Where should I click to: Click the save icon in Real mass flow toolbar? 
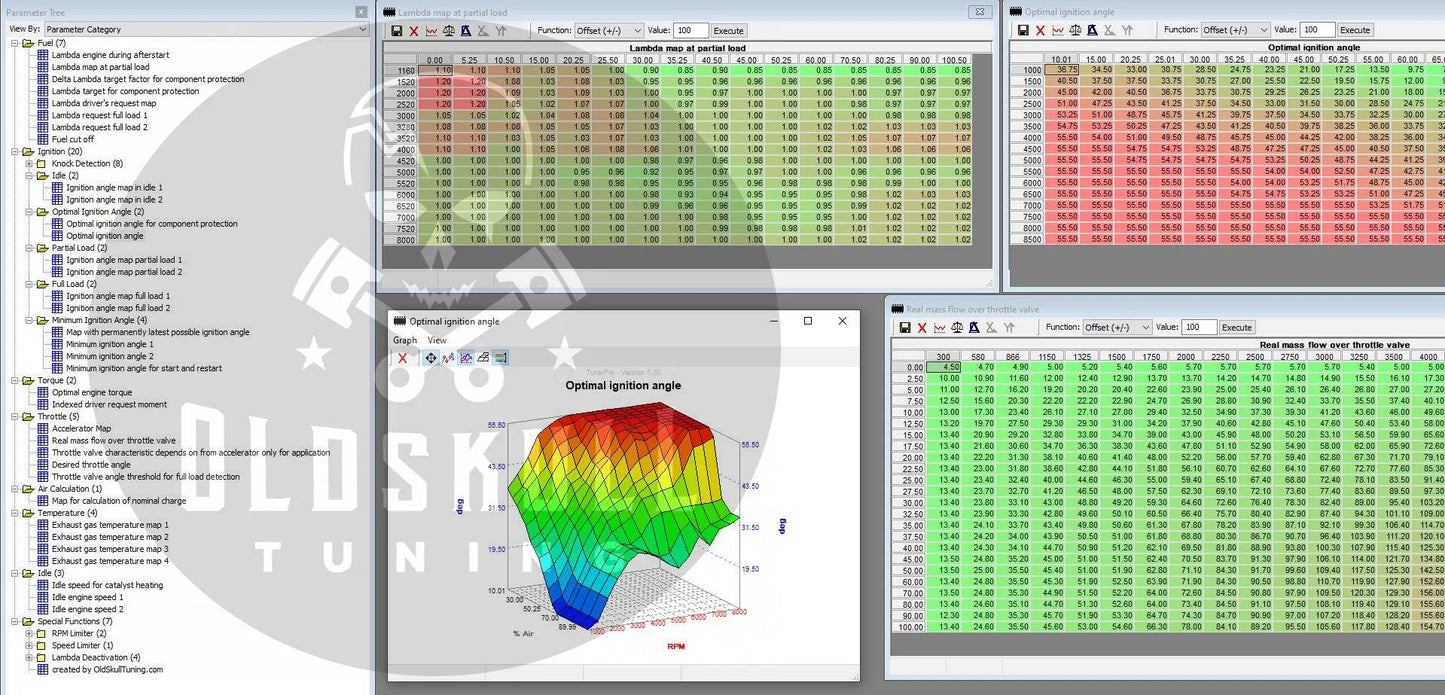pyautogui.click(x=905, y=327)
